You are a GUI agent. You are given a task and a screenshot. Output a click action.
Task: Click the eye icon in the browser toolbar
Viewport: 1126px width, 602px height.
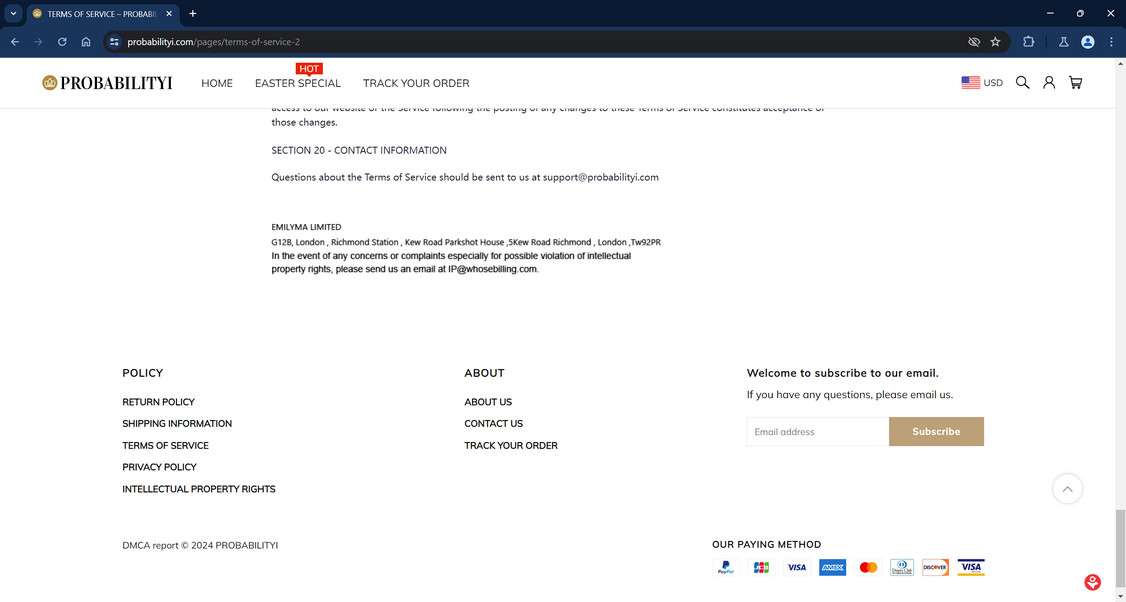[x=973, y=42]
